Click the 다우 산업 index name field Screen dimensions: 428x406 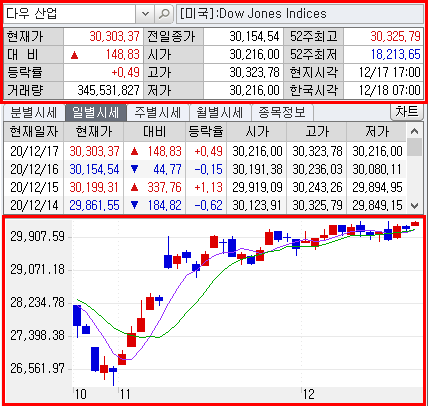click(70, 14)
